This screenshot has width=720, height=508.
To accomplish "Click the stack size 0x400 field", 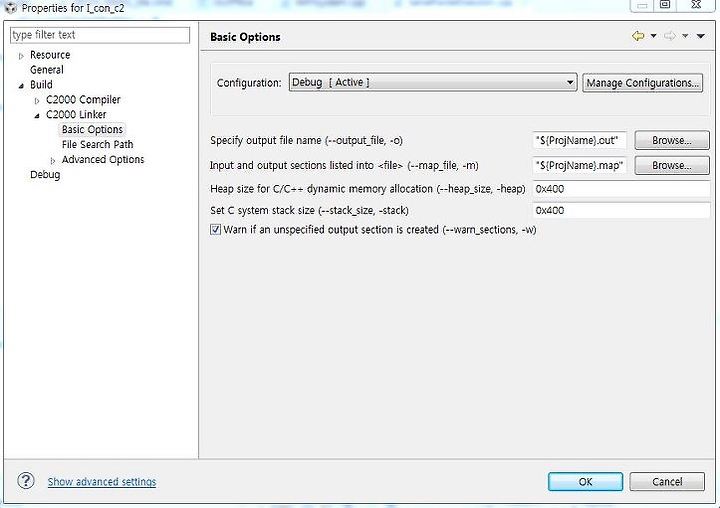I will click(621, 210).
